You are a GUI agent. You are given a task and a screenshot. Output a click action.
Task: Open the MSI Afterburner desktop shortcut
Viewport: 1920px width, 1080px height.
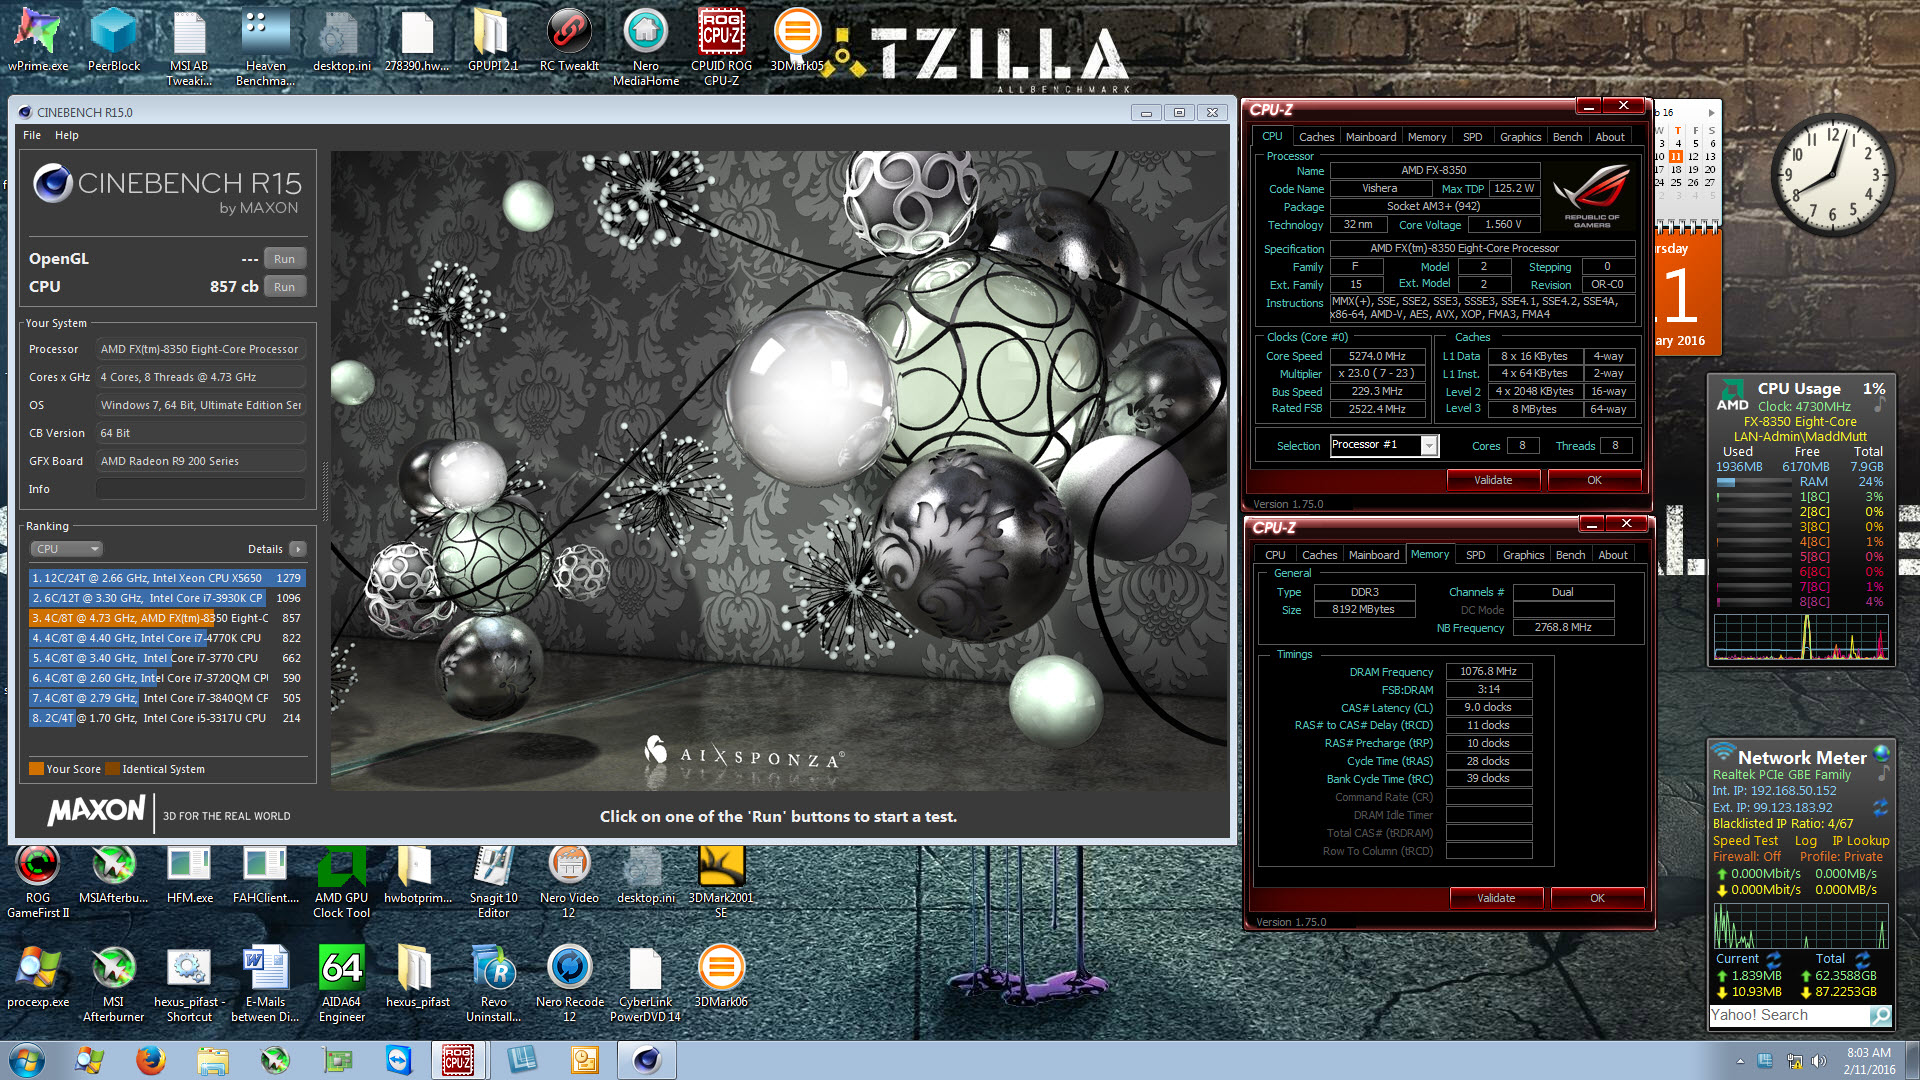tap(113, 984)
